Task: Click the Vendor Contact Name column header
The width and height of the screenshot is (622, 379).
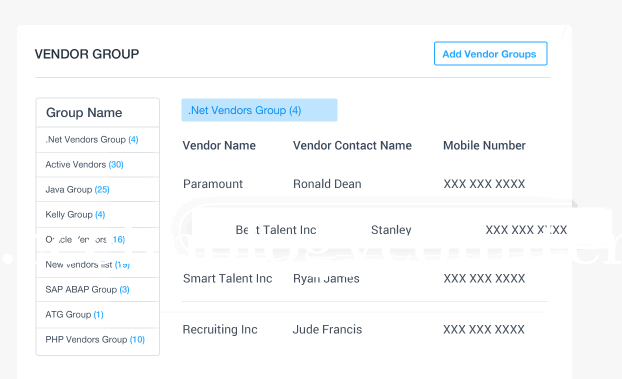Action: pyautogui.click(x=352, y=146)
